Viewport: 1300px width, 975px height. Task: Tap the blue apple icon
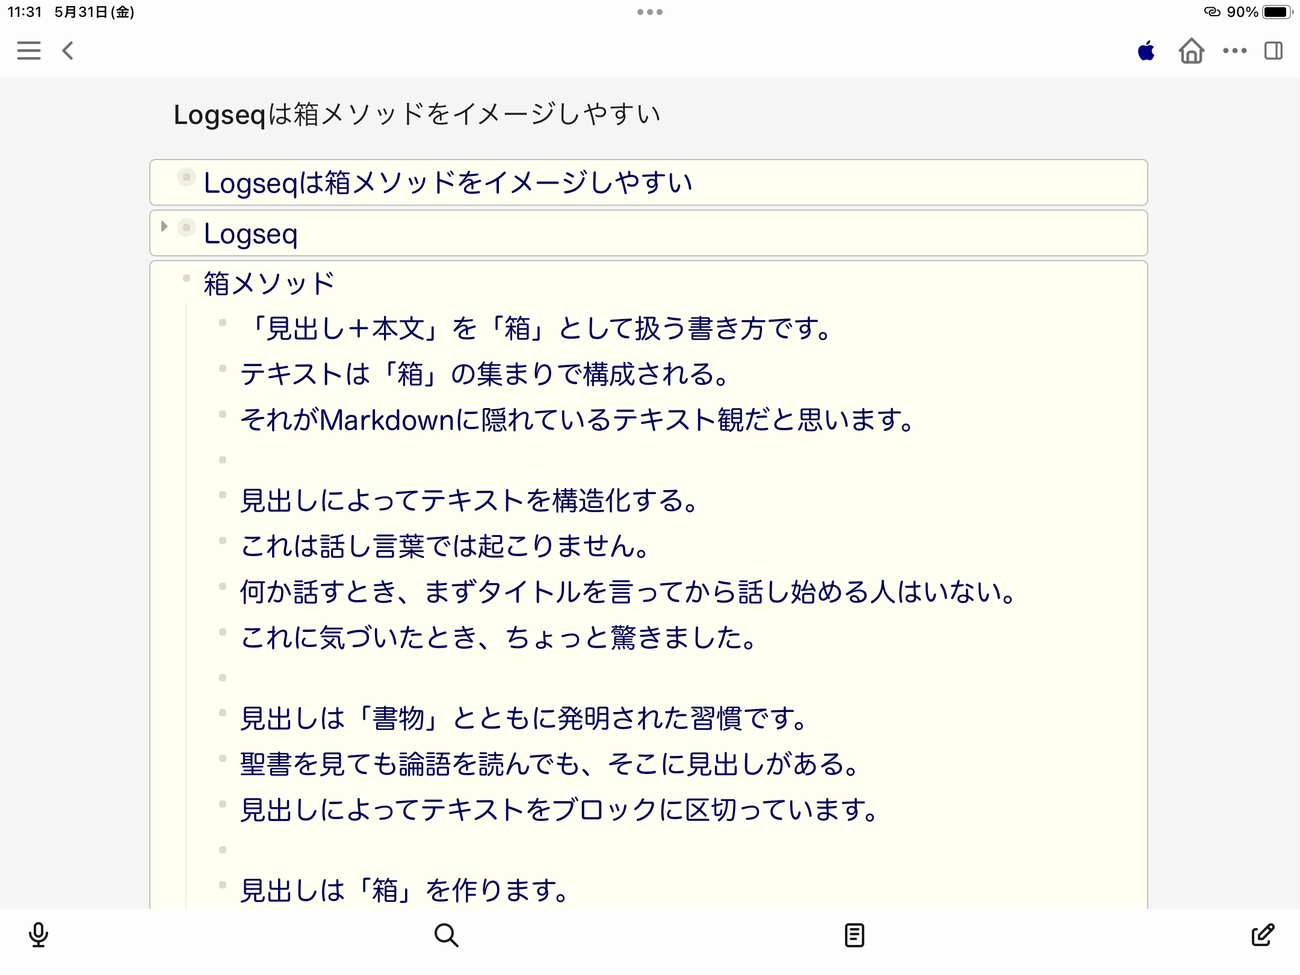[x=1146, y=51]
